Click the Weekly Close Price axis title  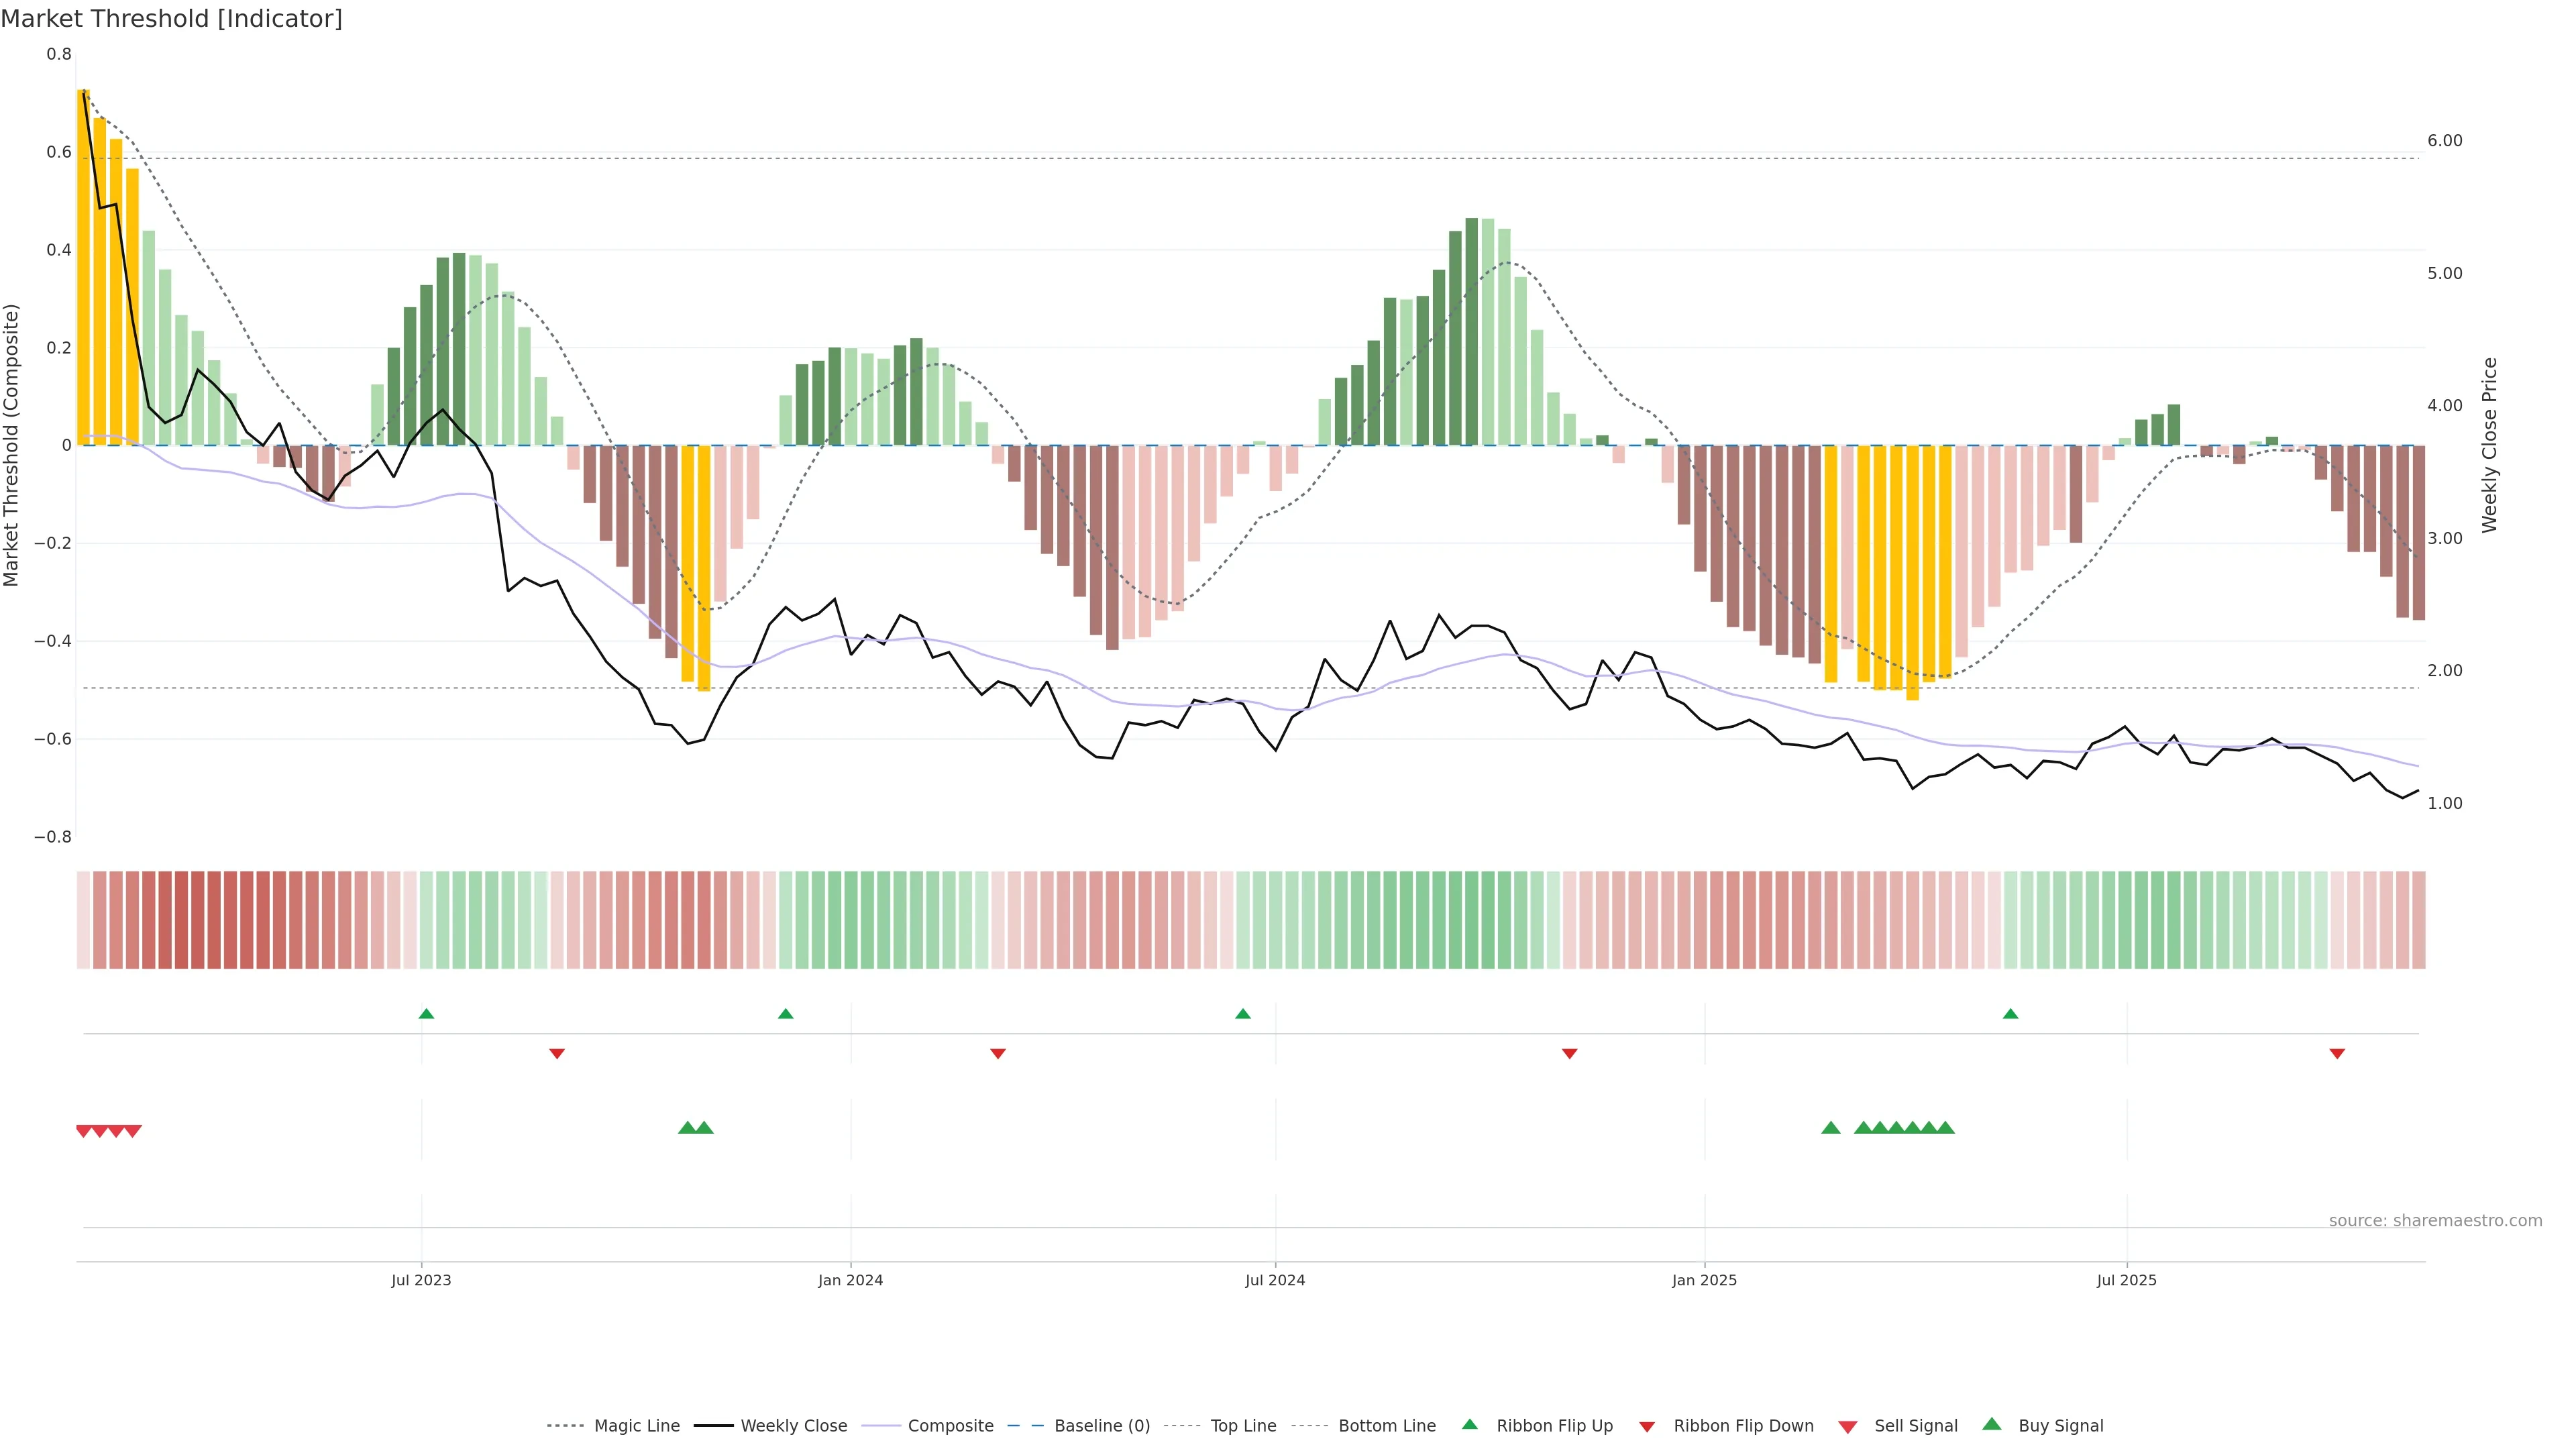2489,445
